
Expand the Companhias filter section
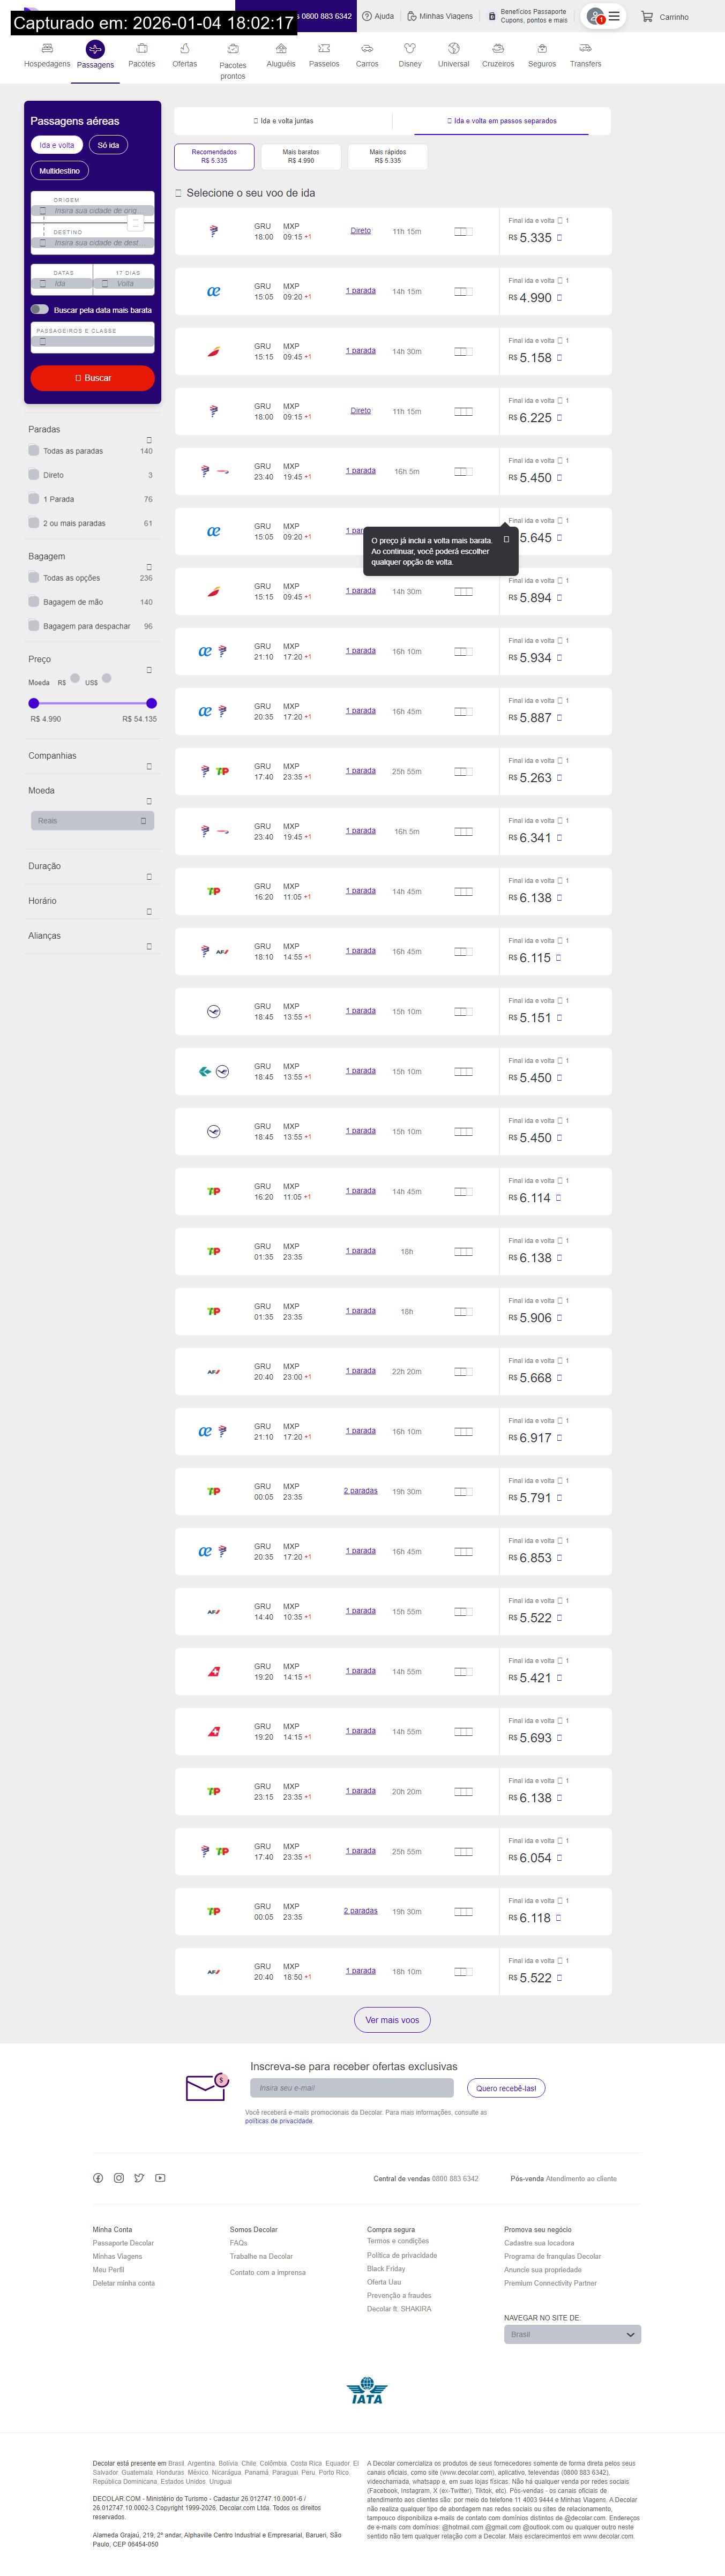pos(149,766)
